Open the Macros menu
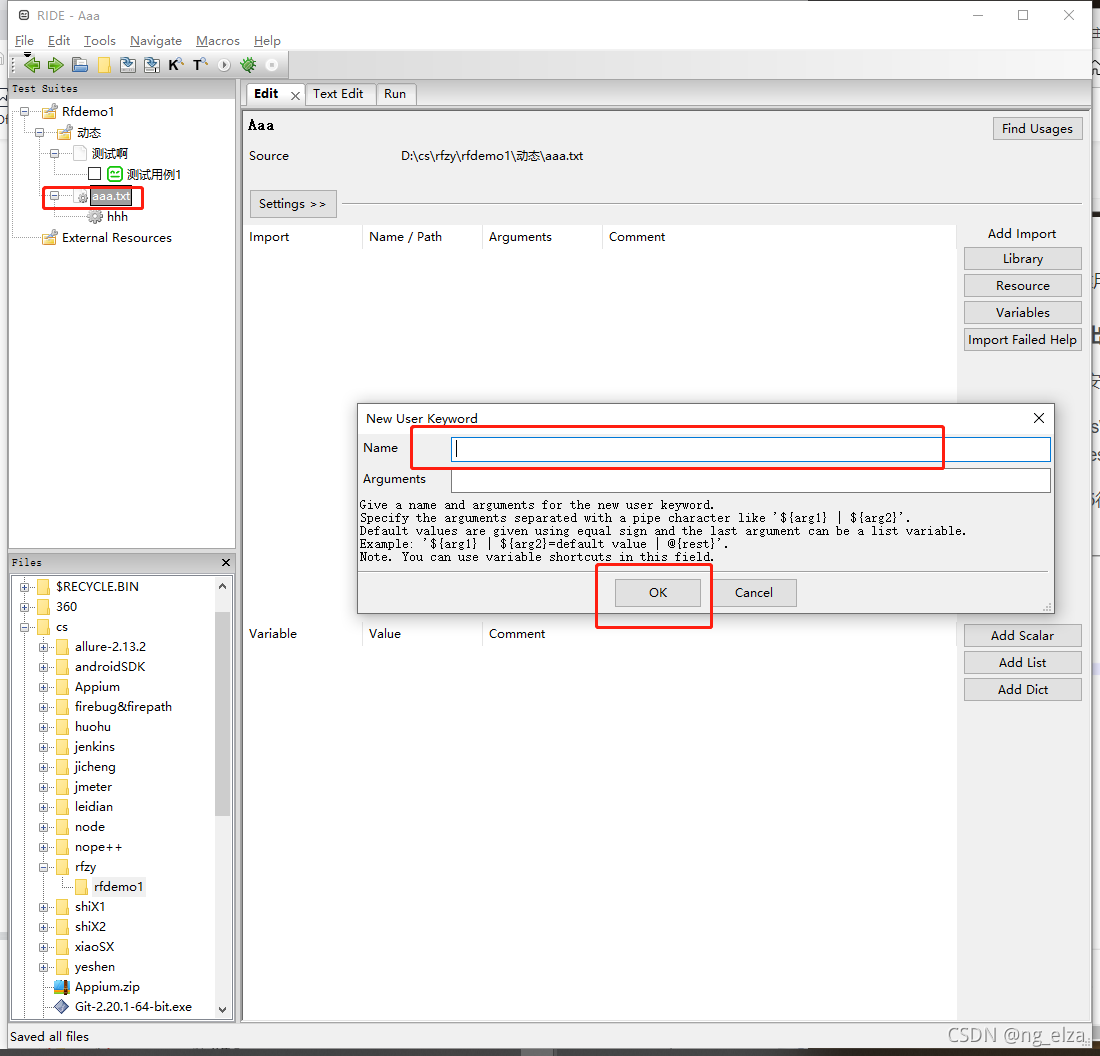Screen dimensions: 1100x1056 [x=217, y=41]
